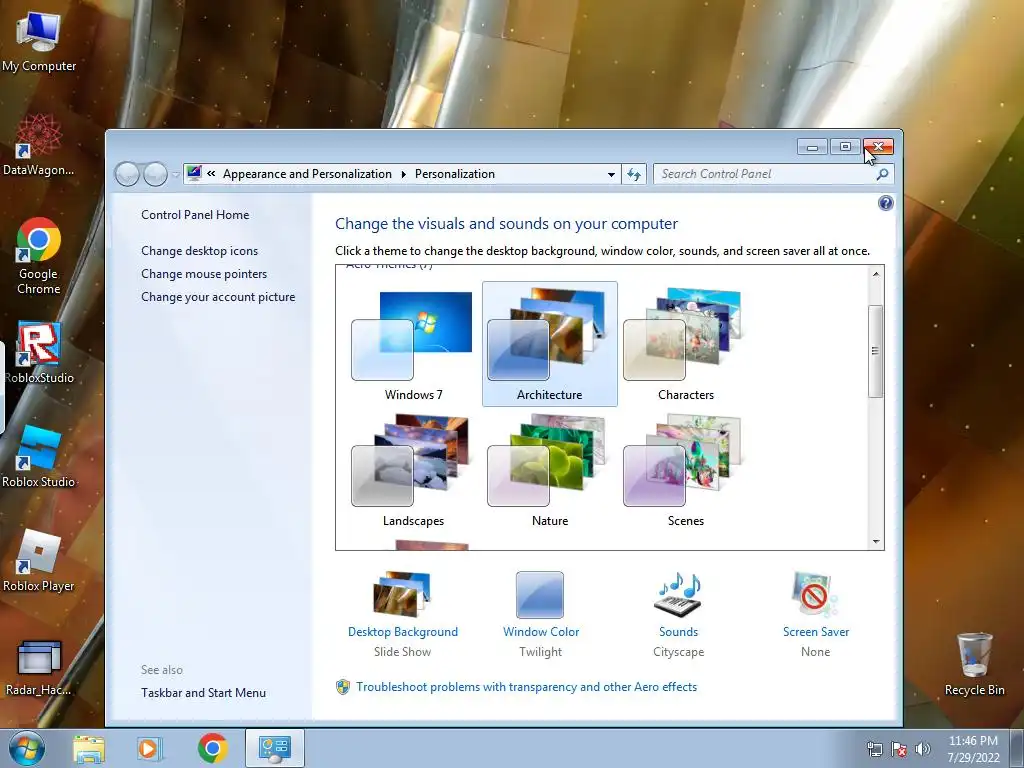Select the DataWagon desktop shortcut

(x=39, y=146)
